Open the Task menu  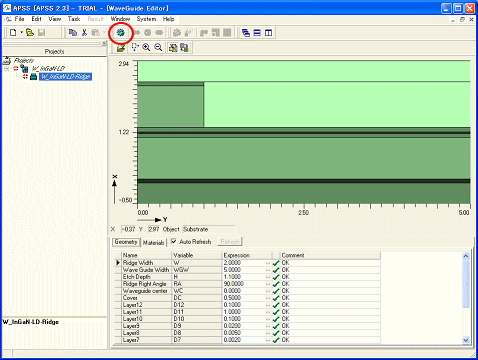pyautogui.click(x=74, y=19)
